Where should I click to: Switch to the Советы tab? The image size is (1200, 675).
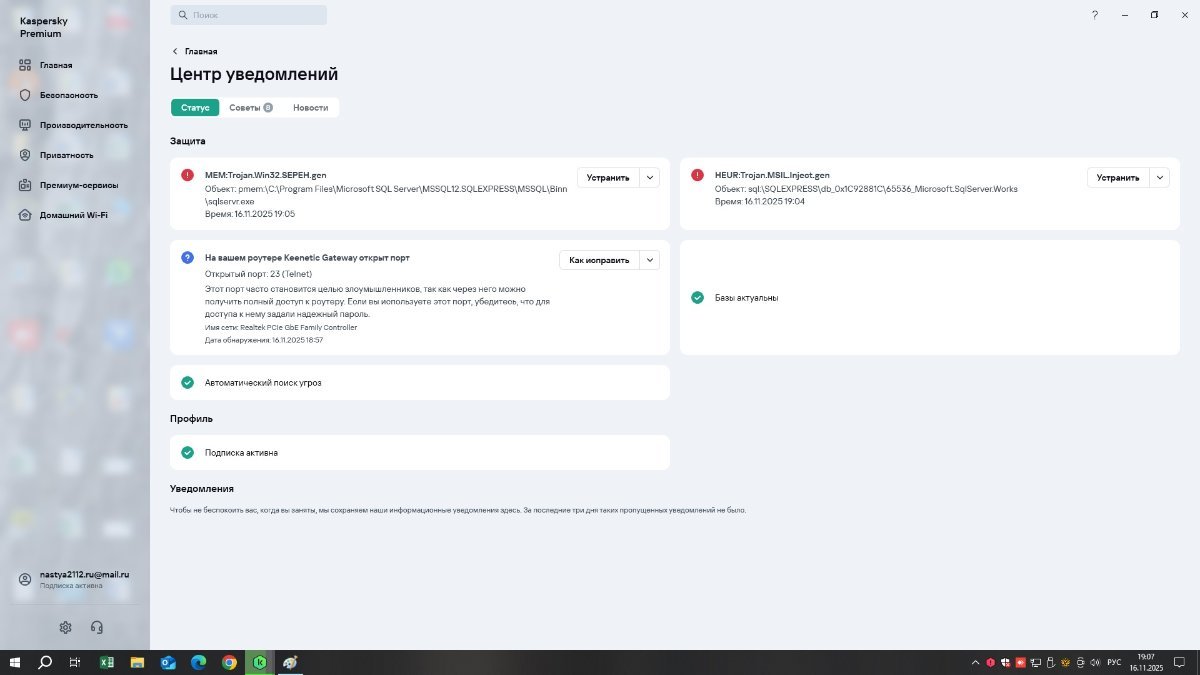250,107
